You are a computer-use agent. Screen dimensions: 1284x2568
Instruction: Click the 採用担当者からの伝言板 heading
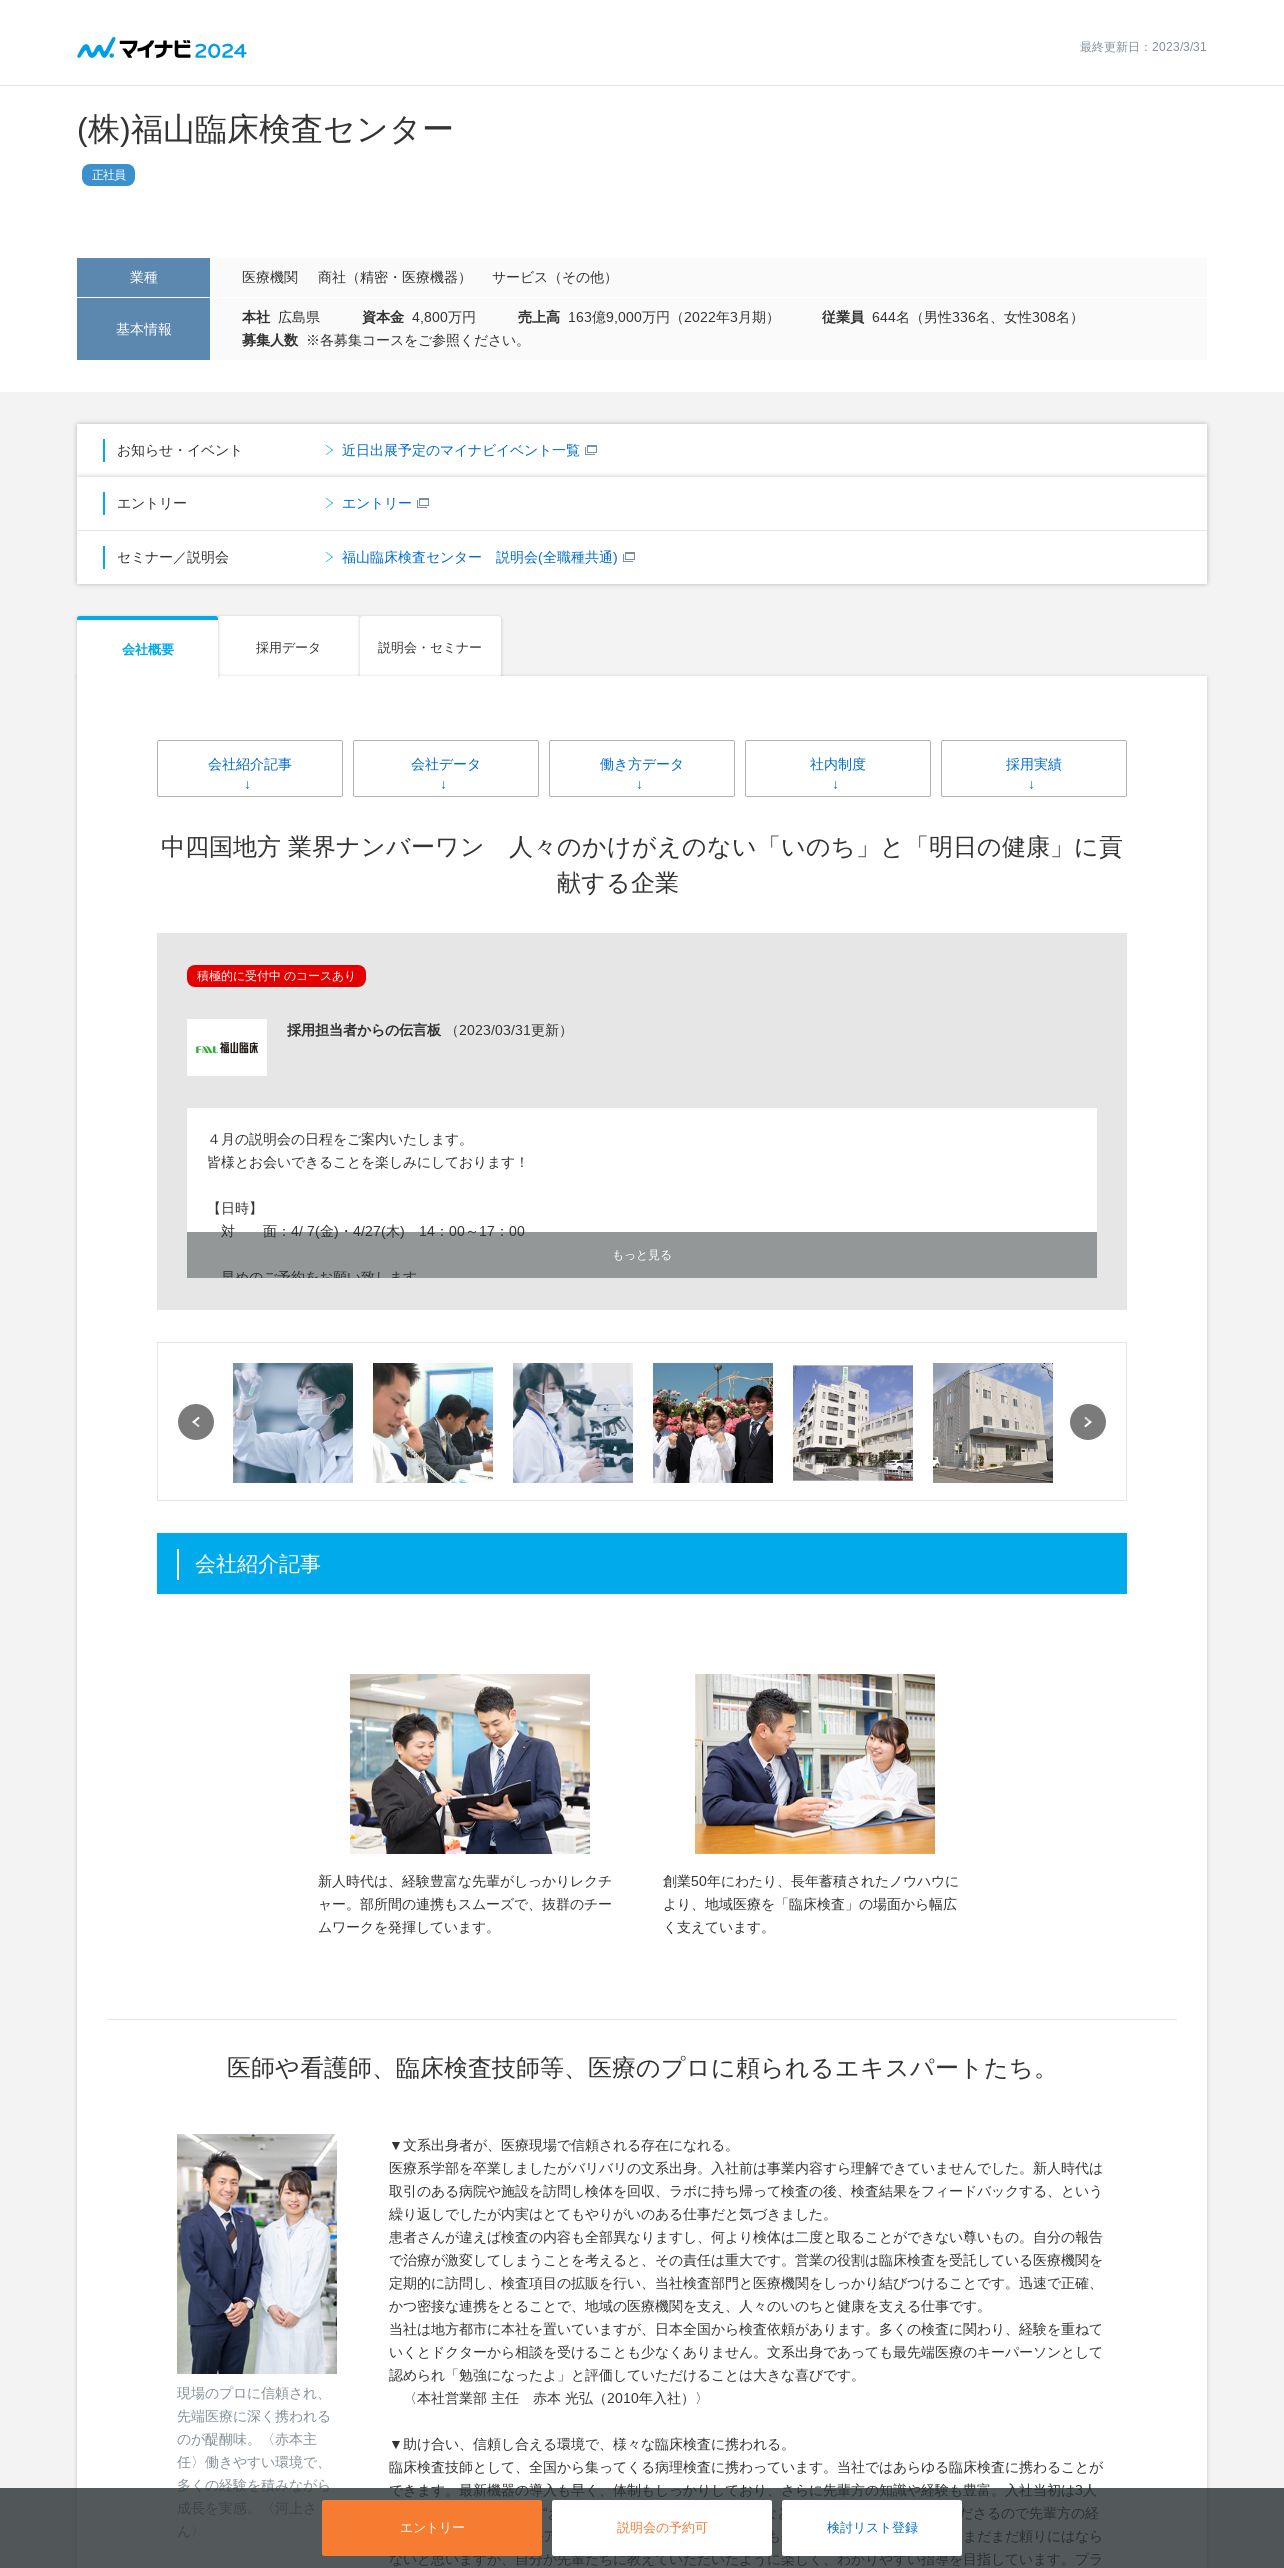[364, 1030]
